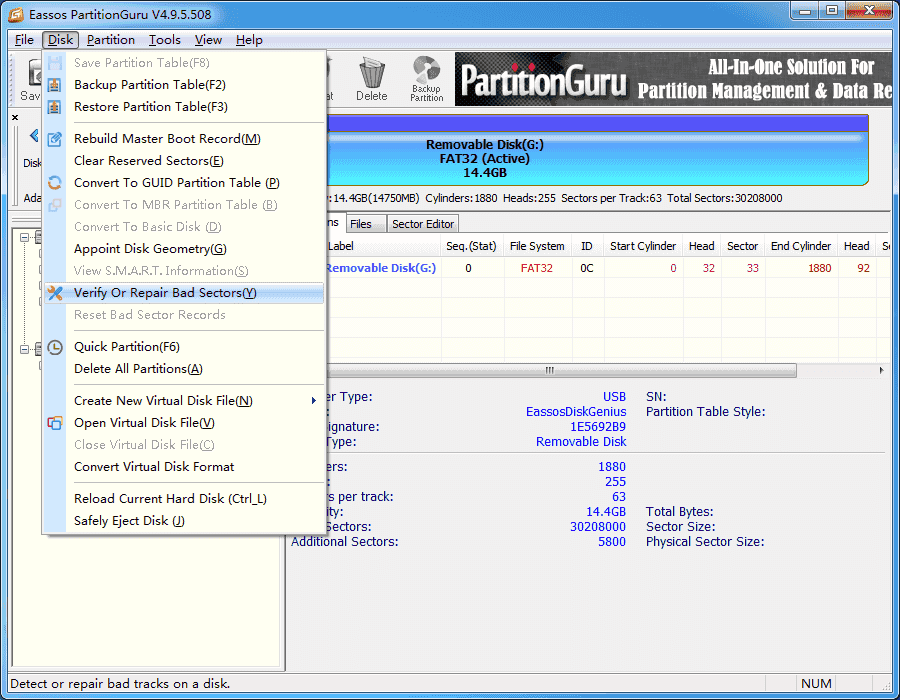
Task: Open the Partition menu
Action: [x=111, y=40]
